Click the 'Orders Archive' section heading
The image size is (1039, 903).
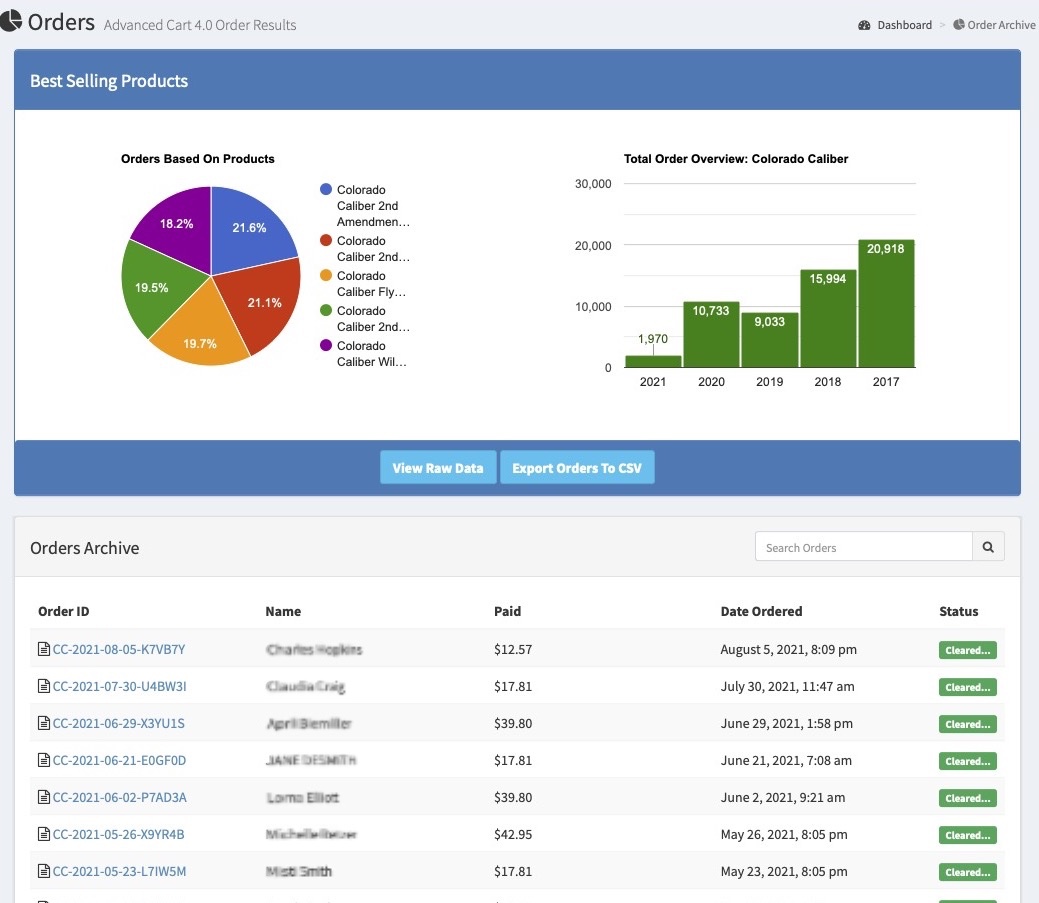85,548
